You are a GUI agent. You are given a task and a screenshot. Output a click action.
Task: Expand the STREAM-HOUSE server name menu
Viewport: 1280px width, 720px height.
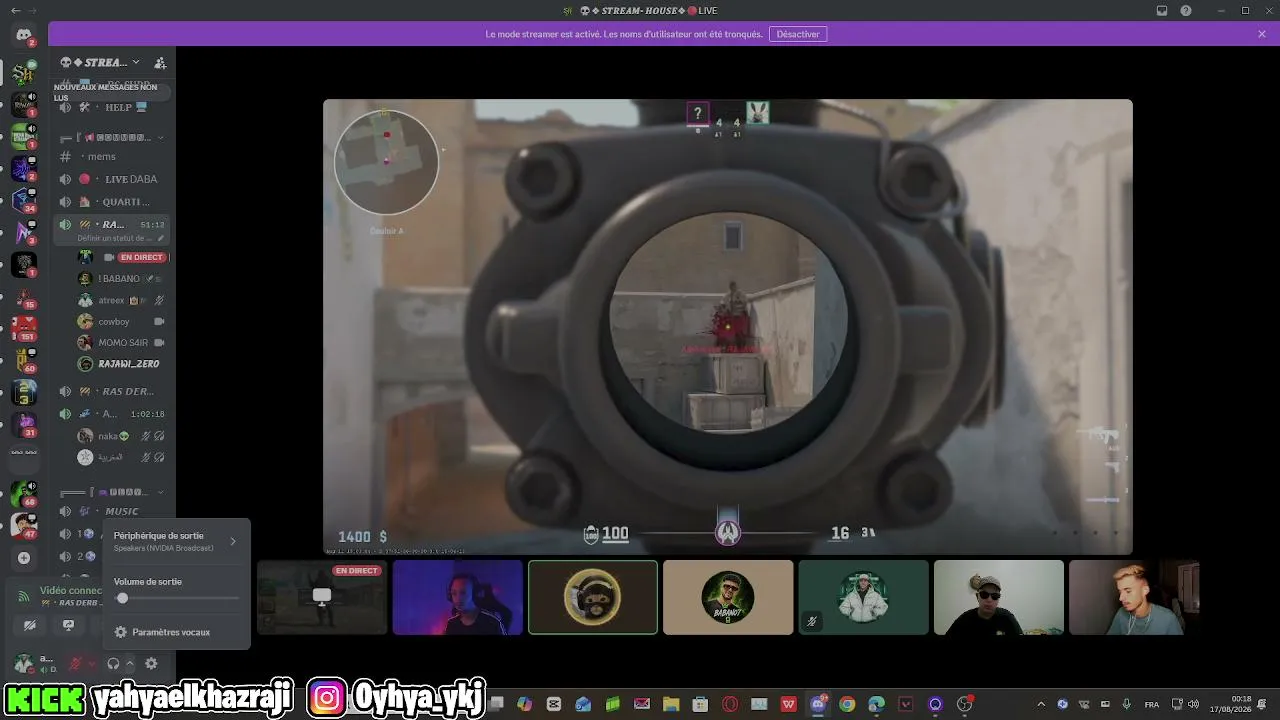pos(100,62)
